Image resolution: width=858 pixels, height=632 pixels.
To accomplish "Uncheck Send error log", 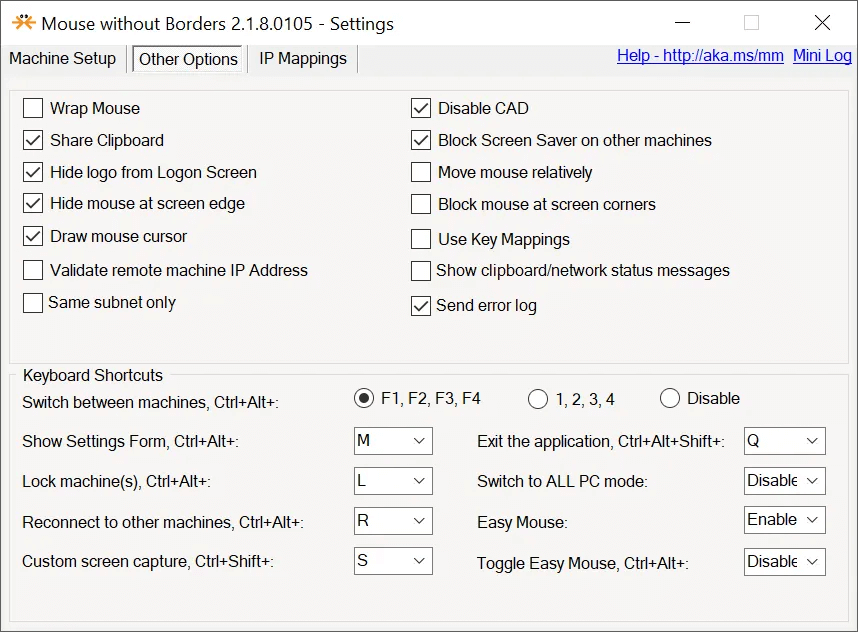I will [x=421, y=306].
